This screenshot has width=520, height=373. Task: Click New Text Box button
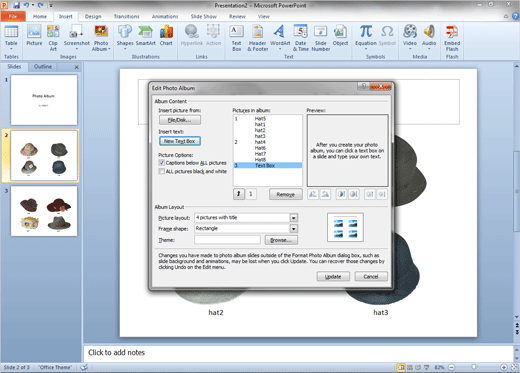(x=180, y=141)
